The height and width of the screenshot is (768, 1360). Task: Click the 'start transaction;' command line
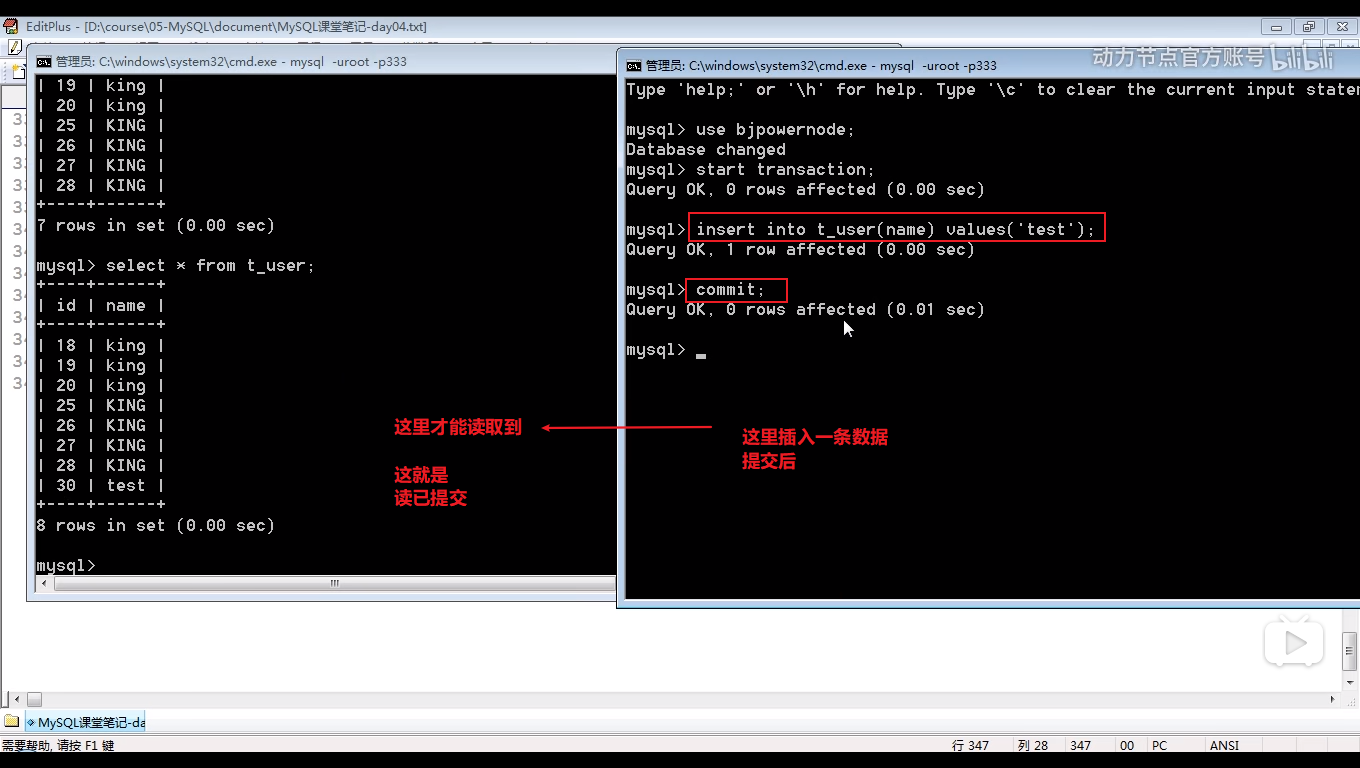(x=751, y=169)
